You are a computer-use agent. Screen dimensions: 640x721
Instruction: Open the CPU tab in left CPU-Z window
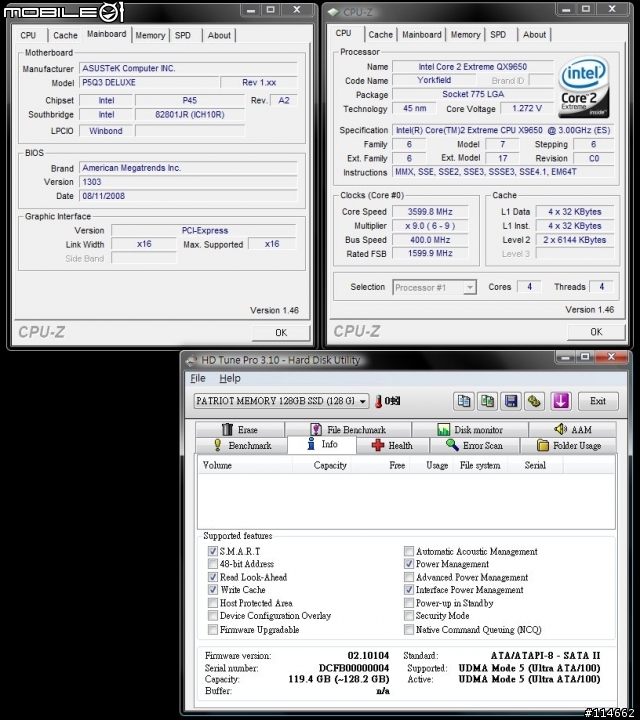click(28, 35)
